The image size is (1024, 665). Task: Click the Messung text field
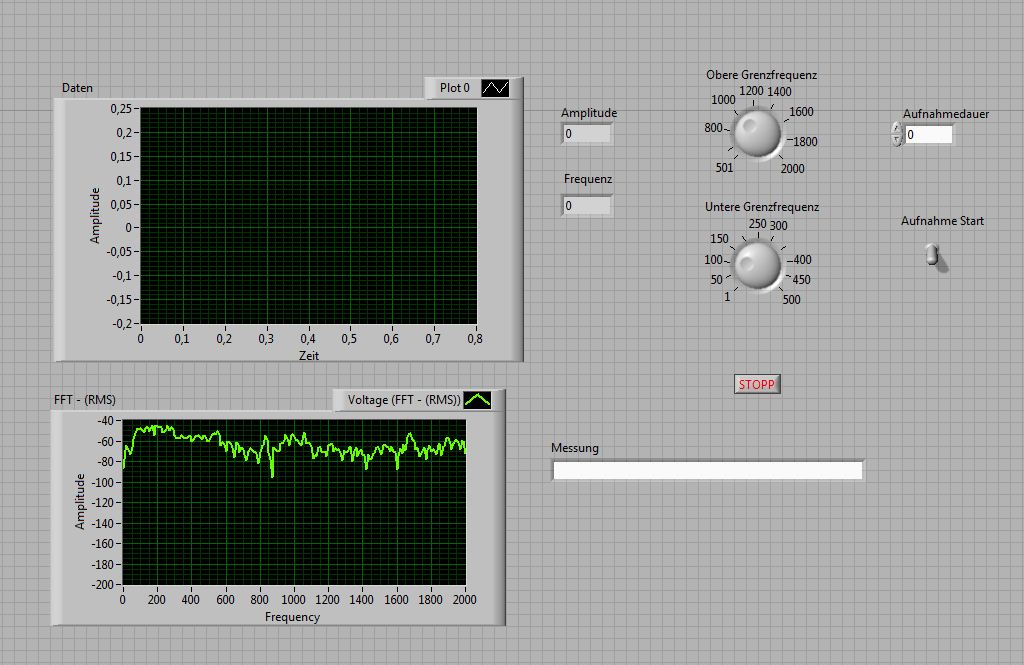tap(707, 470)
